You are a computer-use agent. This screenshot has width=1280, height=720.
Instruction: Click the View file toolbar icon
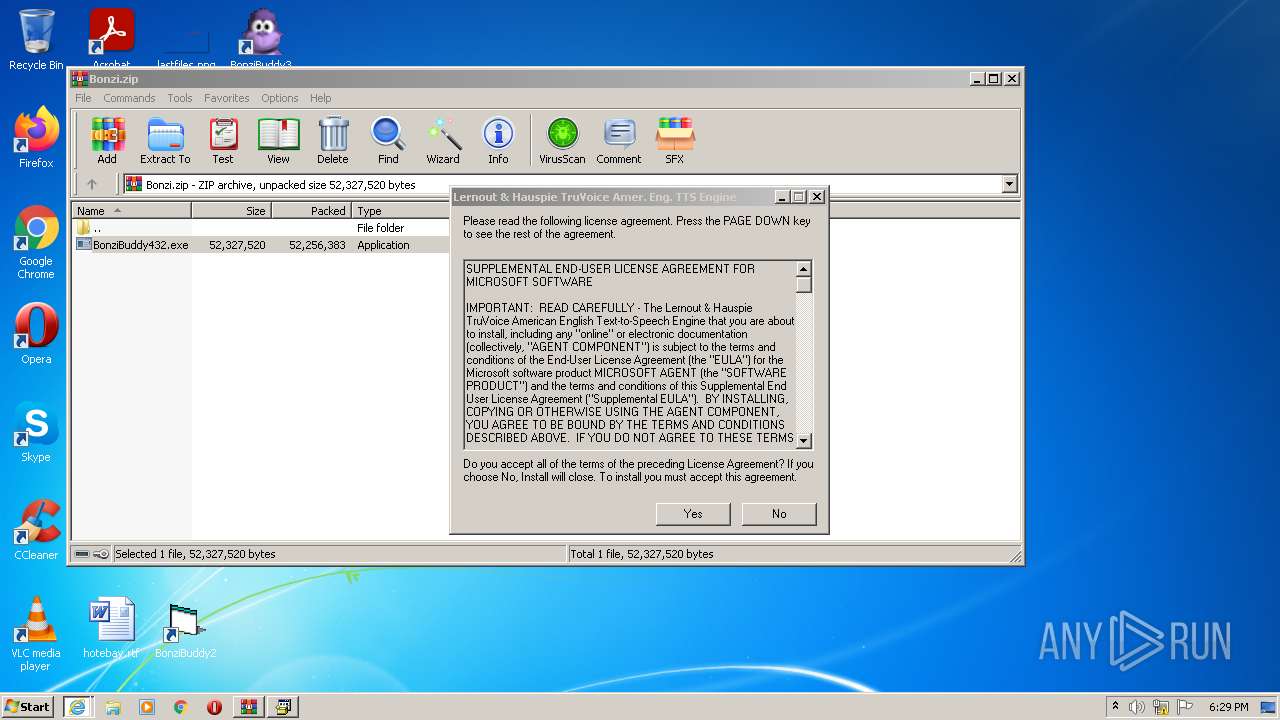(278, 140)
